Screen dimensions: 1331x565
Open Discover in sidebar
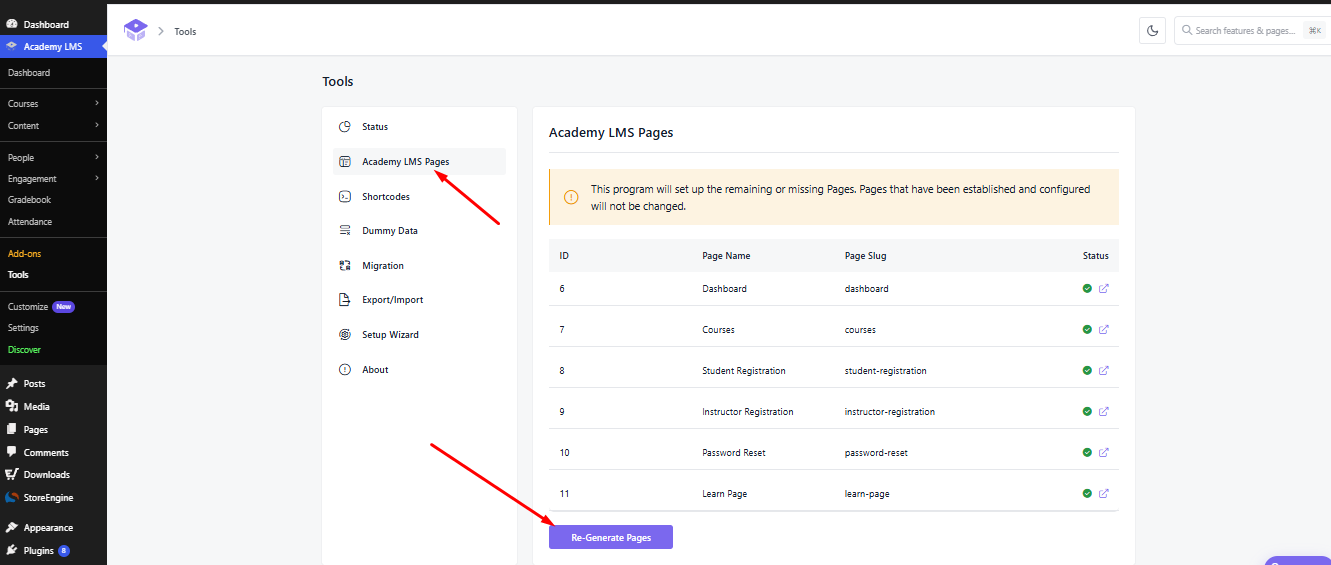pyautogui.click(x=24, y=350)
